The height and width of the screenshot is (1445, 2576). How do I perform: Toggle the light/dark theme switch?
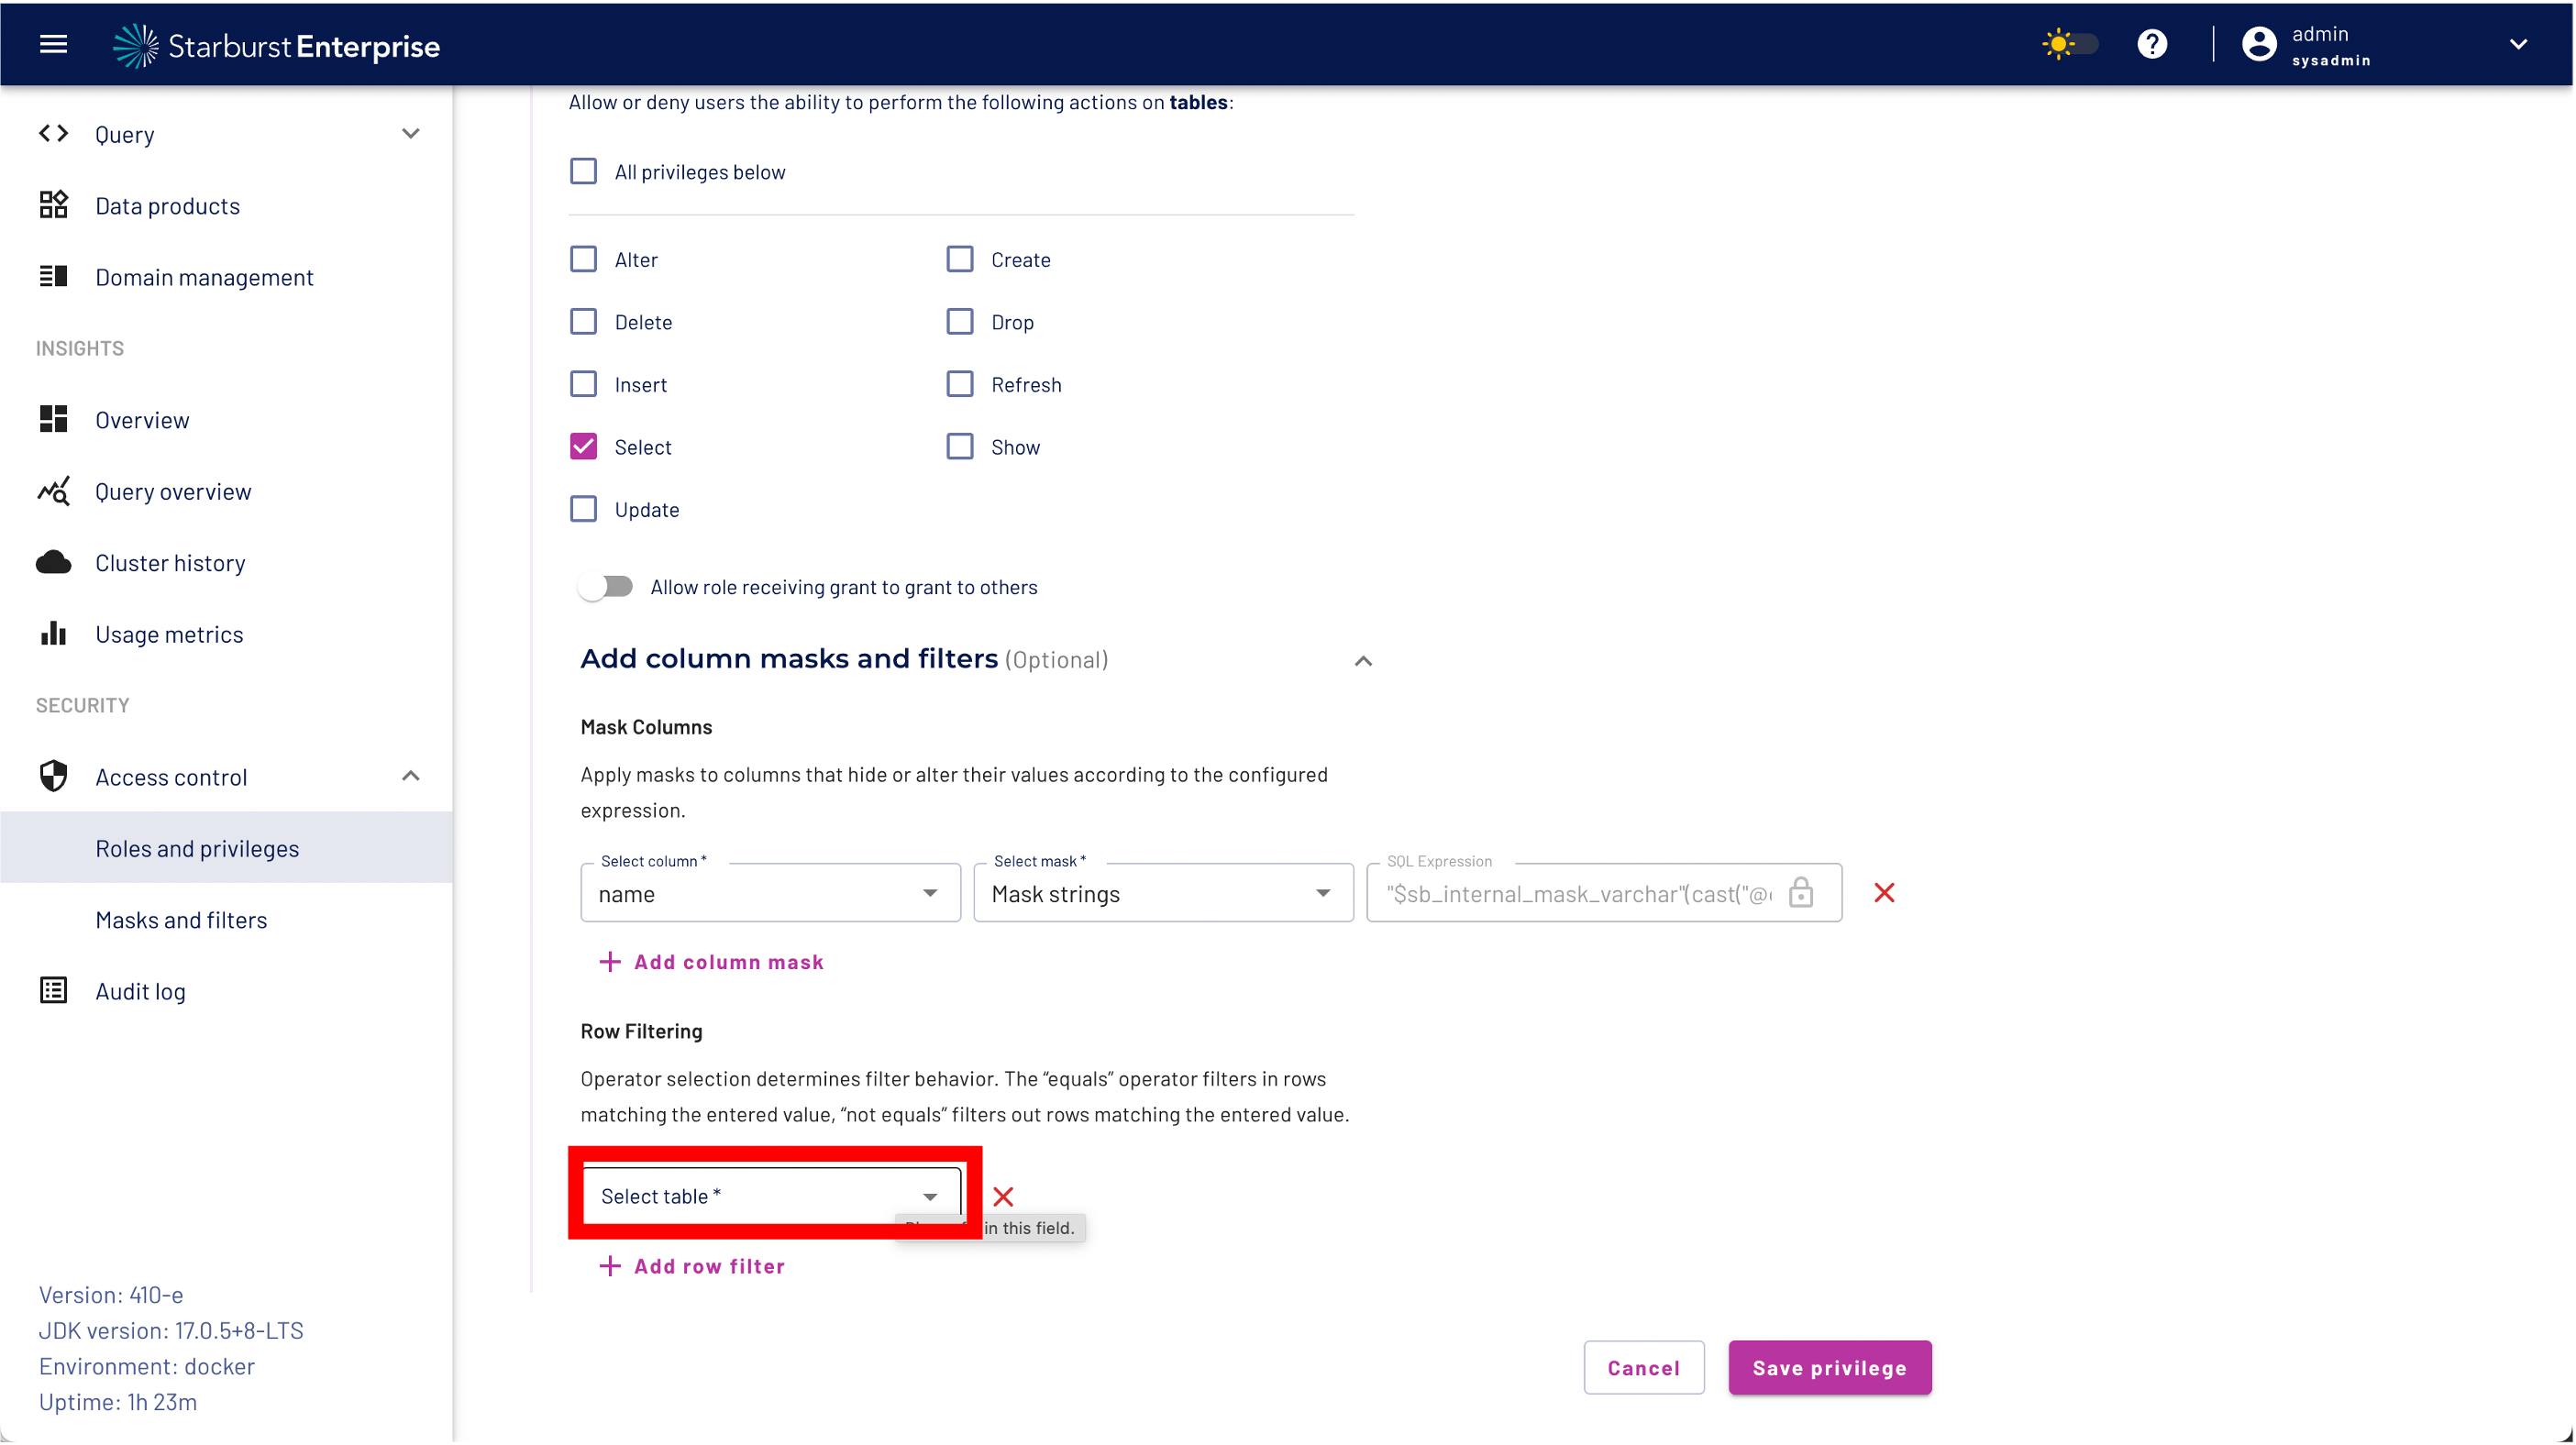point(2070,44)
